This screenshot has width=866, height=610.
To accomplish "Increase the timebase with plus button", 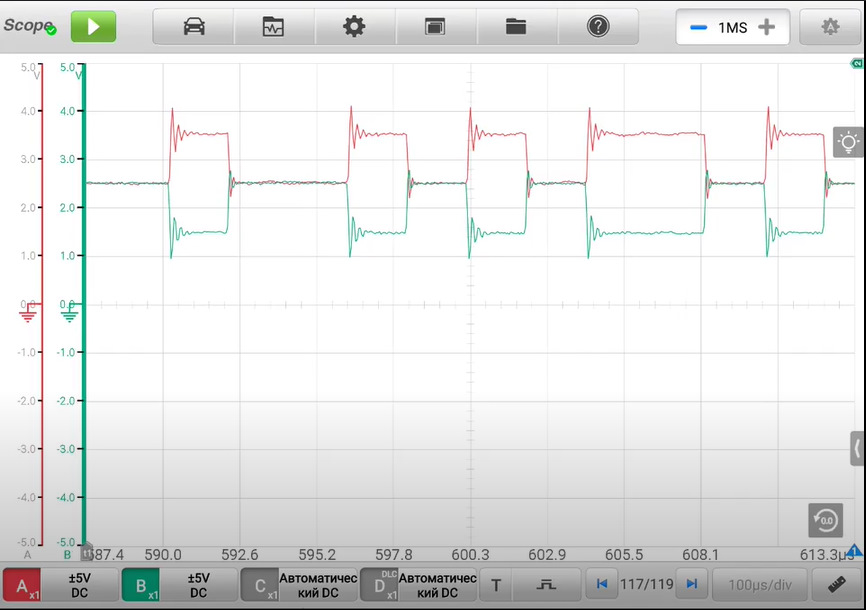I will 767,27.
